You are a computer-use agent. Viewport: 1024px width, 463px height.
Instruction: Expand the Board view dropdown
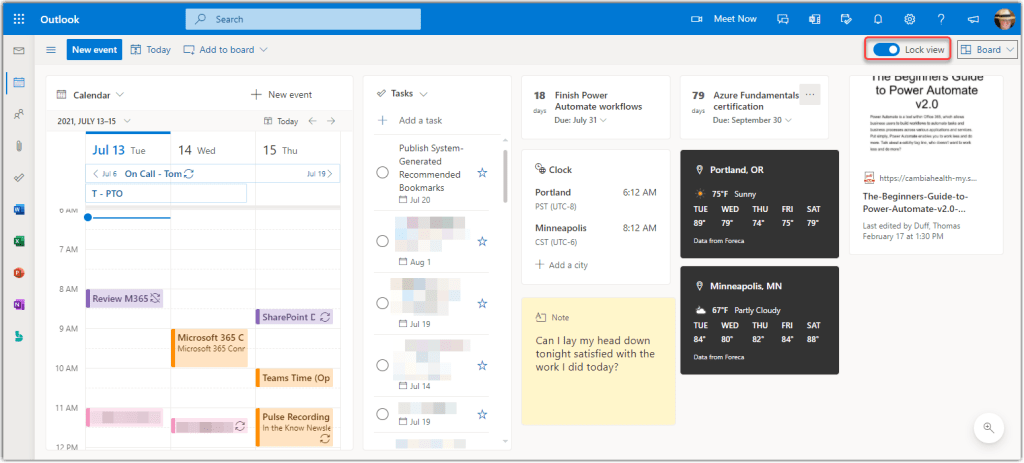tap(987, 49)
